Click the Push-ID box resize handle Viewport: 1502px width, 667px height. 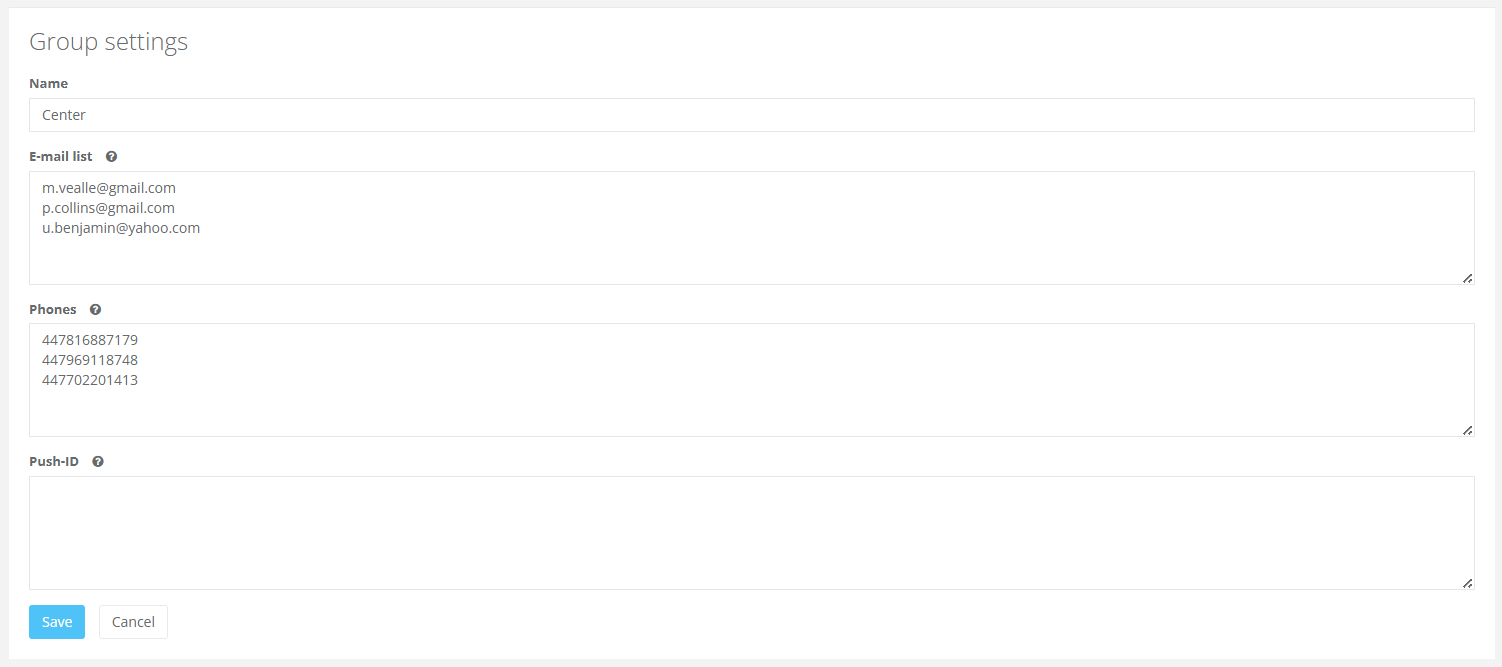1467,583
